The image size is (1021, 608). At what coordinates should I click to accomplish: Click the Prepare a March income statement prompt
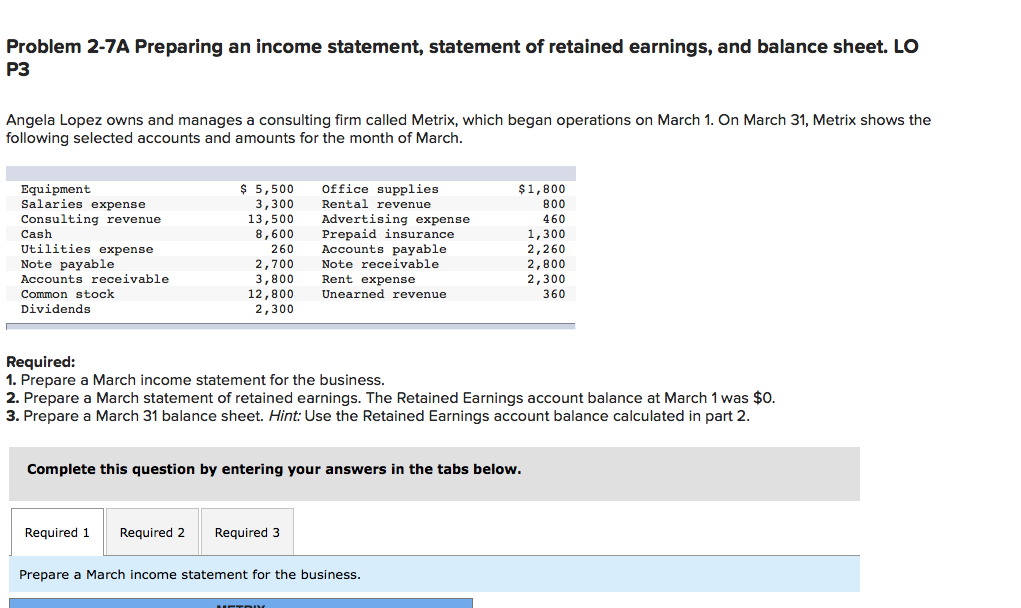185,574
